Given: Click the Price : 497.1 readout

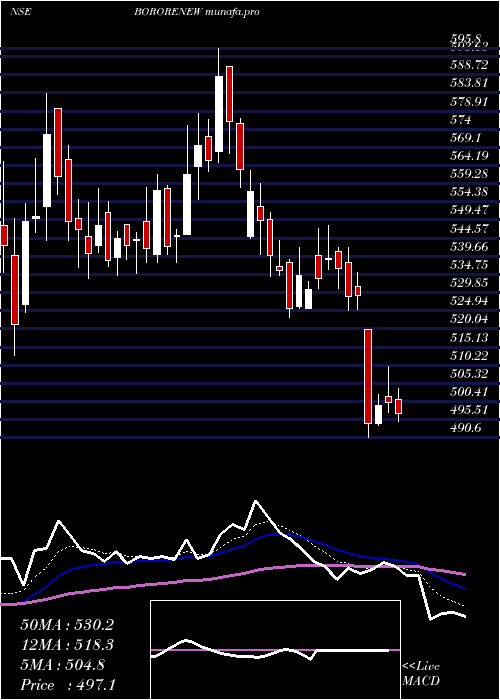Looking at the screenshot, I should pyautogui.click(x=67, y=685).
